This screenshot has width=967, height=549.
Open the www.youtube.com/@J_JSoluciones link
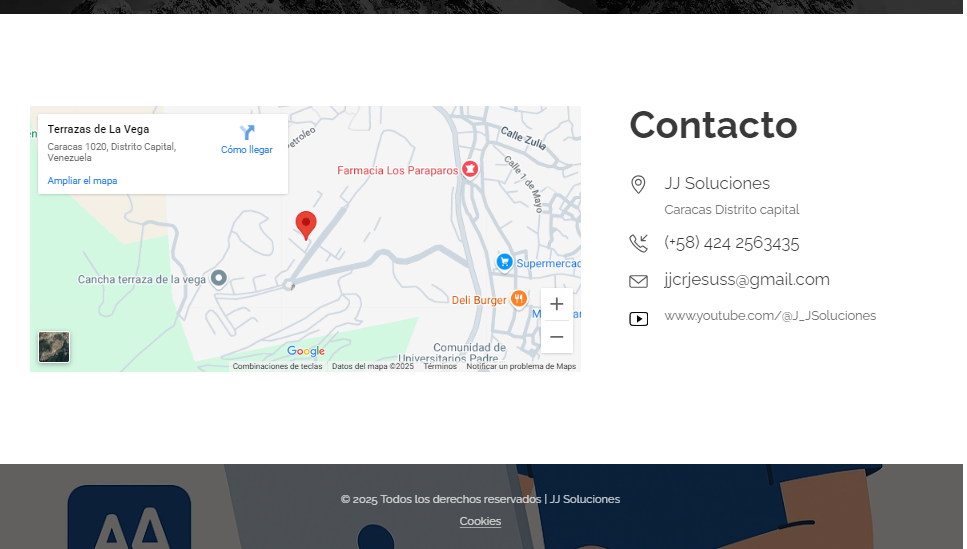770,316
